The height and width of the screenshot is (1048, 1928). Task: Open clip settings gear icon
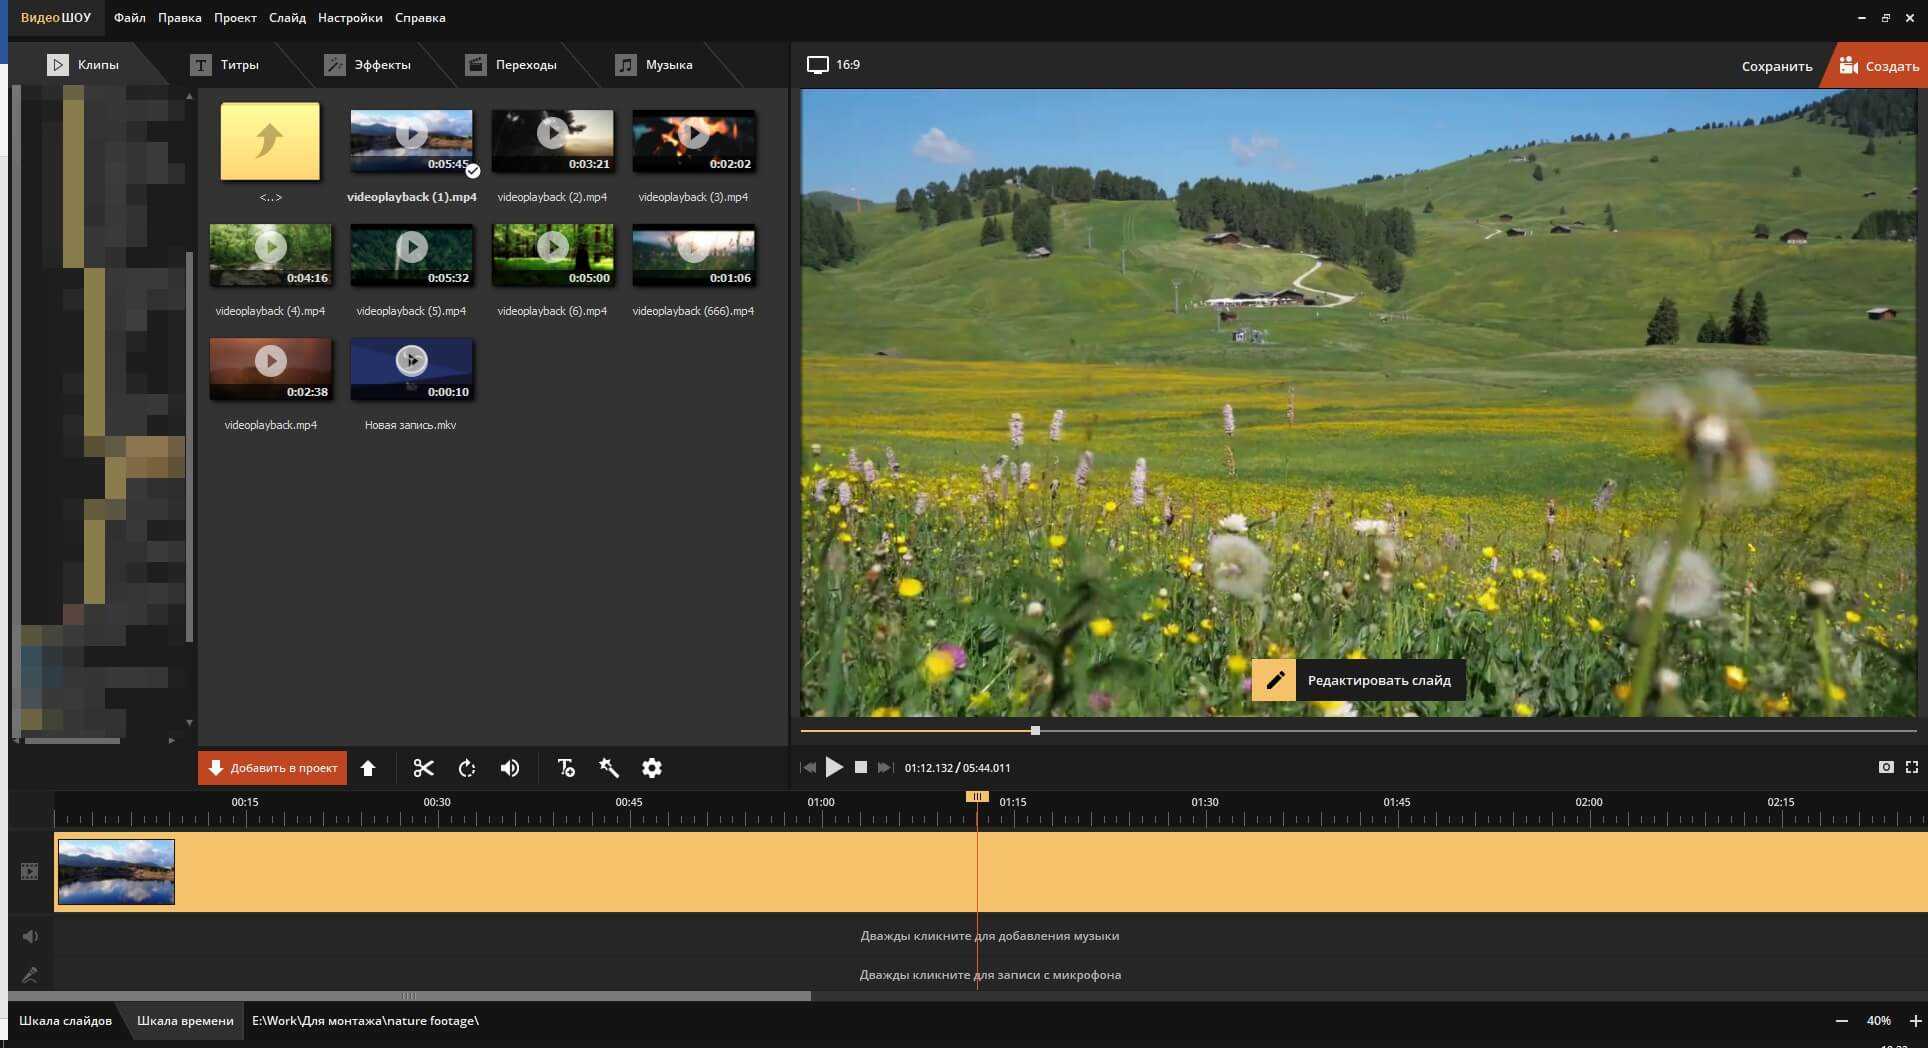[x=652, y=768]
